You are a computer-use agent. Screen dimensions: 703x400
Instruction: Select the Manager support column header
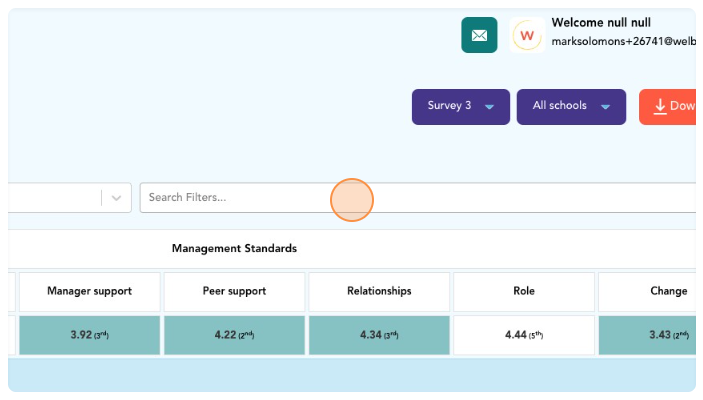pyautogui.click(x=89, y=292)
